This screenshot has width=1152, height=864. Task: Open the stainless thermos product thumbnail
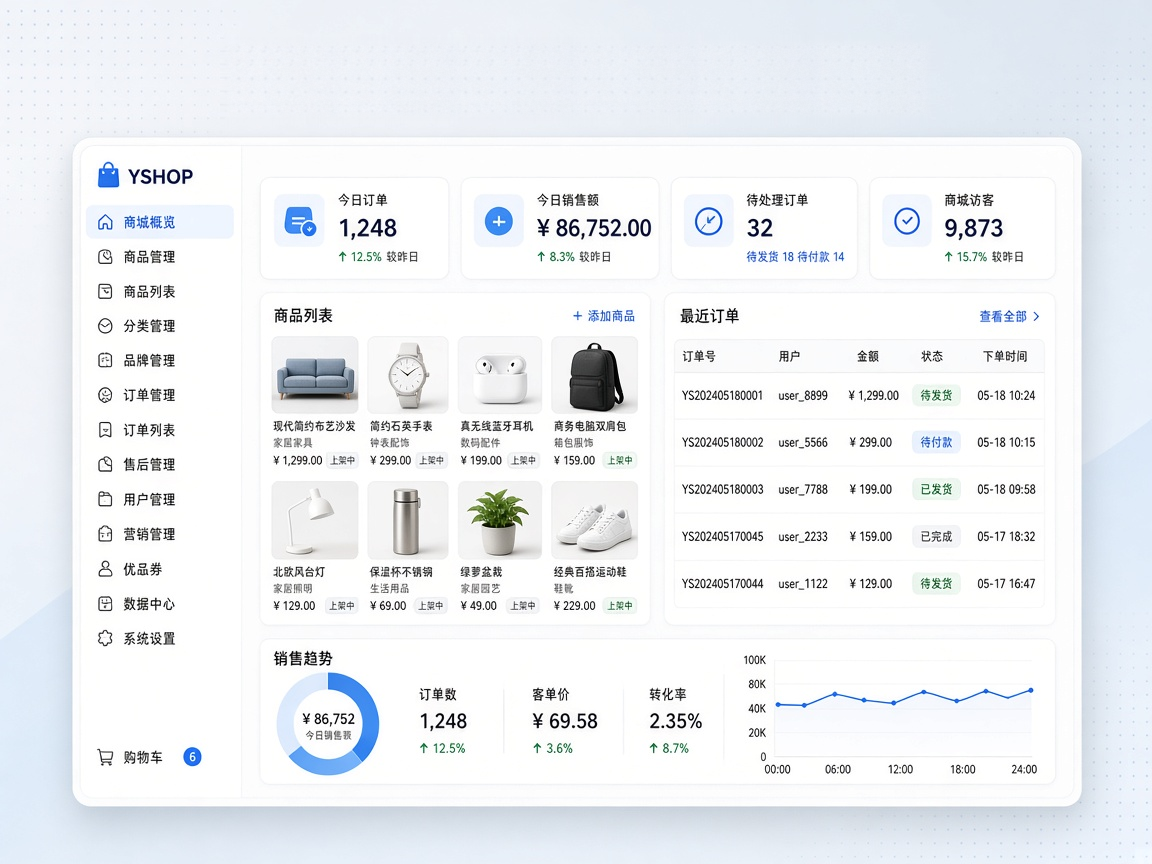click(408, 520)
